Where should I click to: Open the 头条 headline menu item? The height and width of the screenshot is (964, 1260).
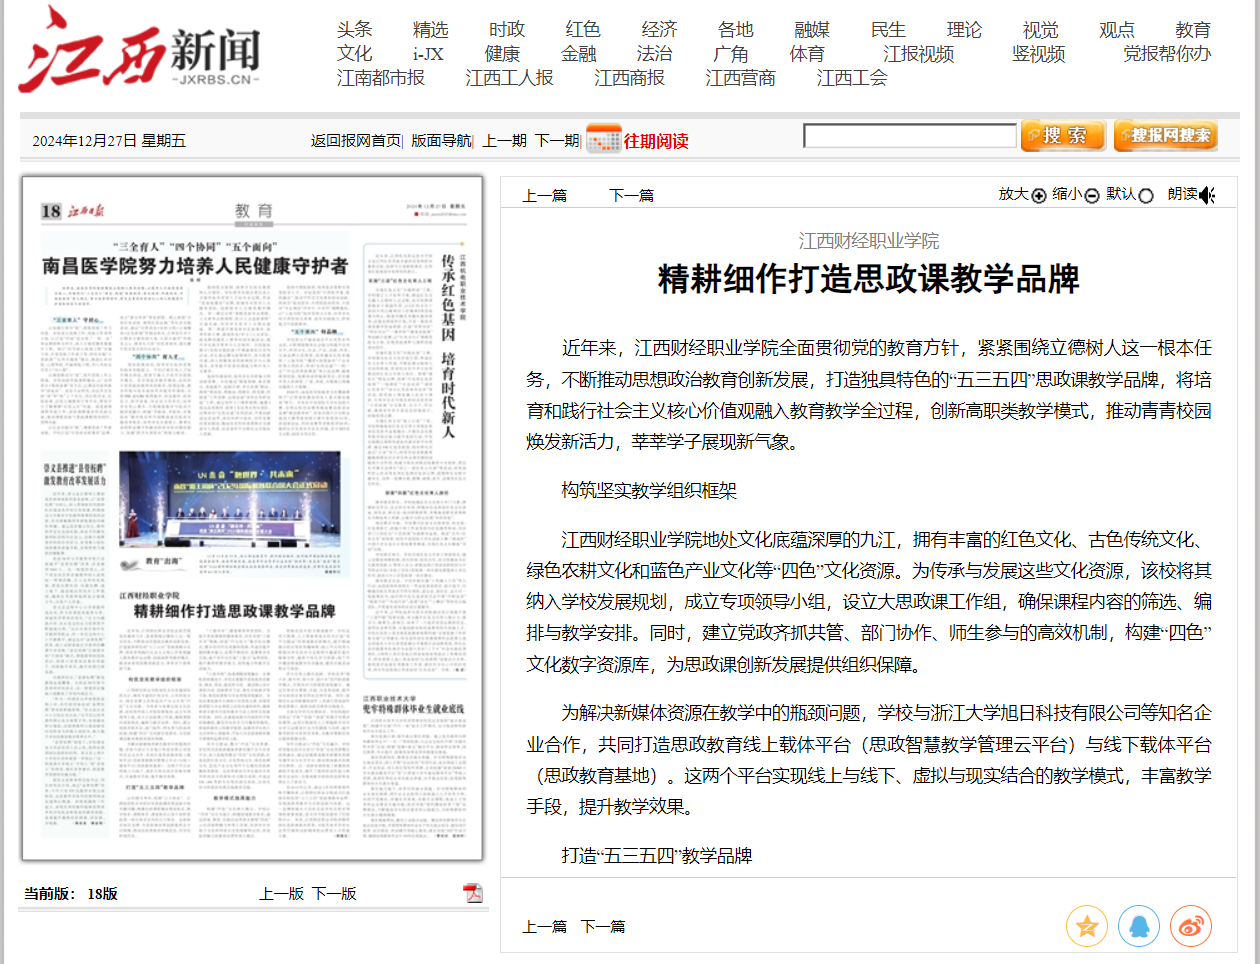tap(354, 30)
